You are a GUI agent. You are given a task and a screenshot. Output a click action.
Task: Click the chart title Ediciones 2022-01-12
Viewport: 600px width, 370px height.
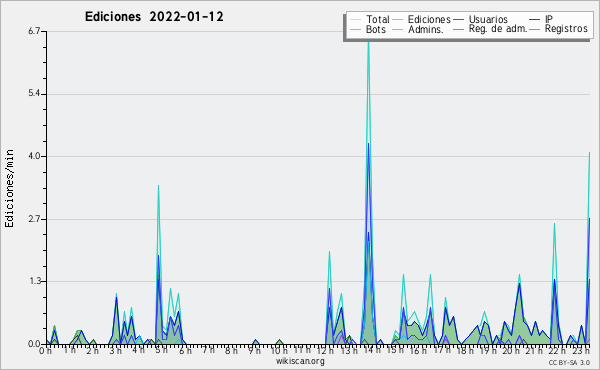pyautogui.click(x=154, y=17)
